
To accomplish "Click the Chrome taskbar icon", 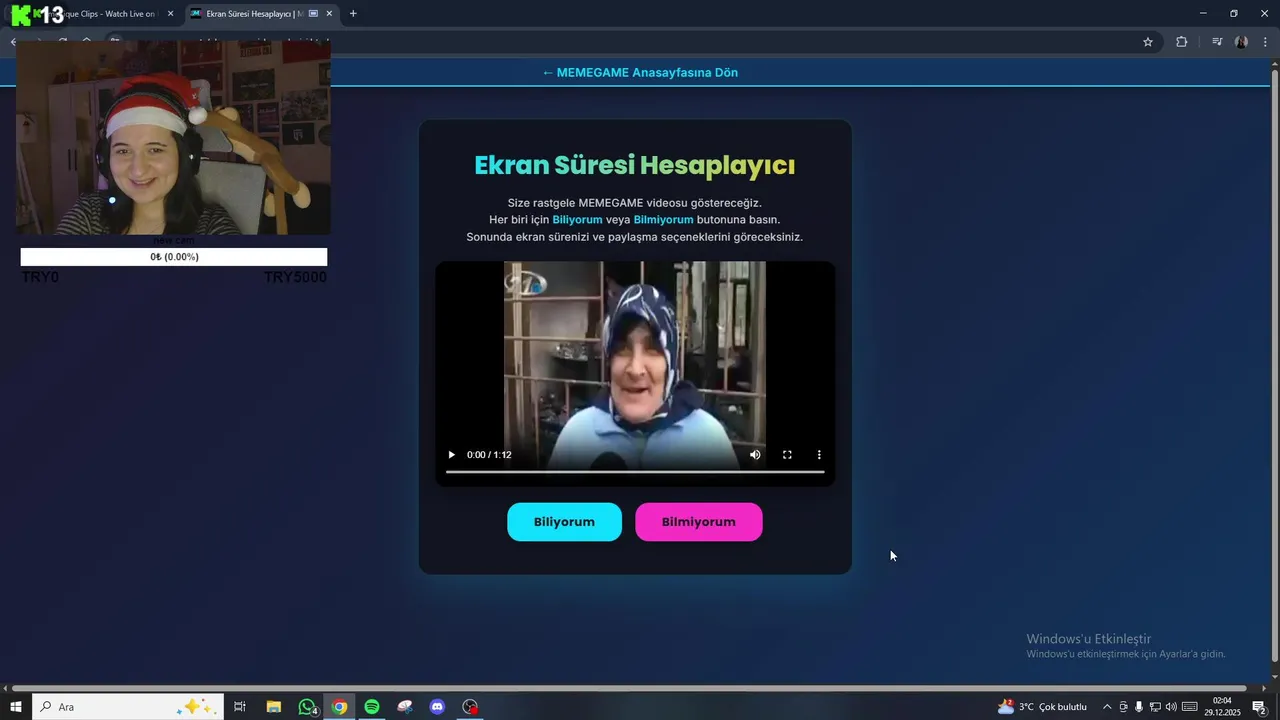I will [339, 707].
